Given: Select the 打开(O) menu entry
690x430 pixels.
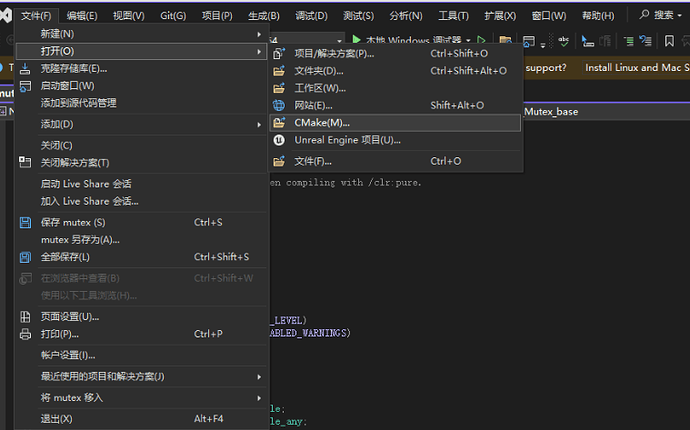Looking at the screenshot, I should [141, 51].
